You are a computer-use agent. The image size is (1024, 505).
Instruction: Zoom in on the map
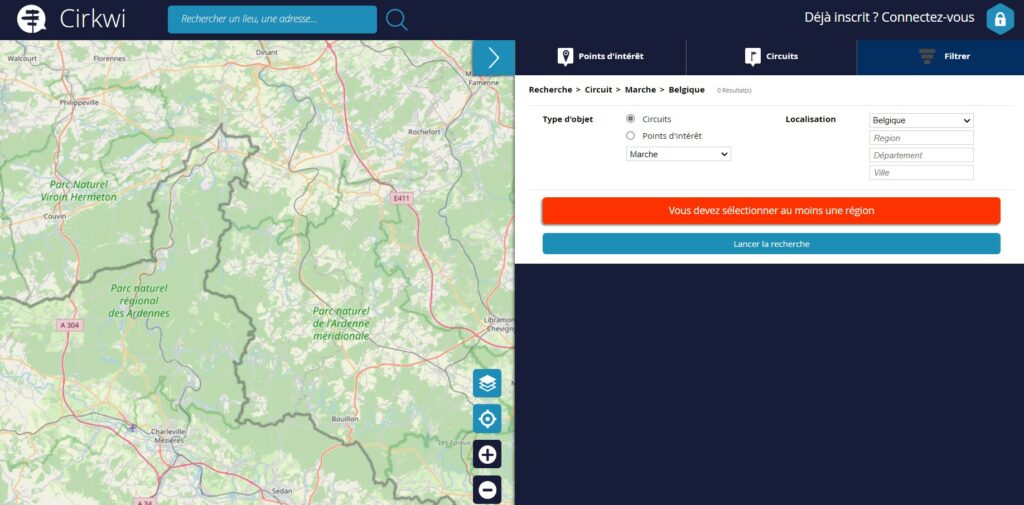[487, 454]
